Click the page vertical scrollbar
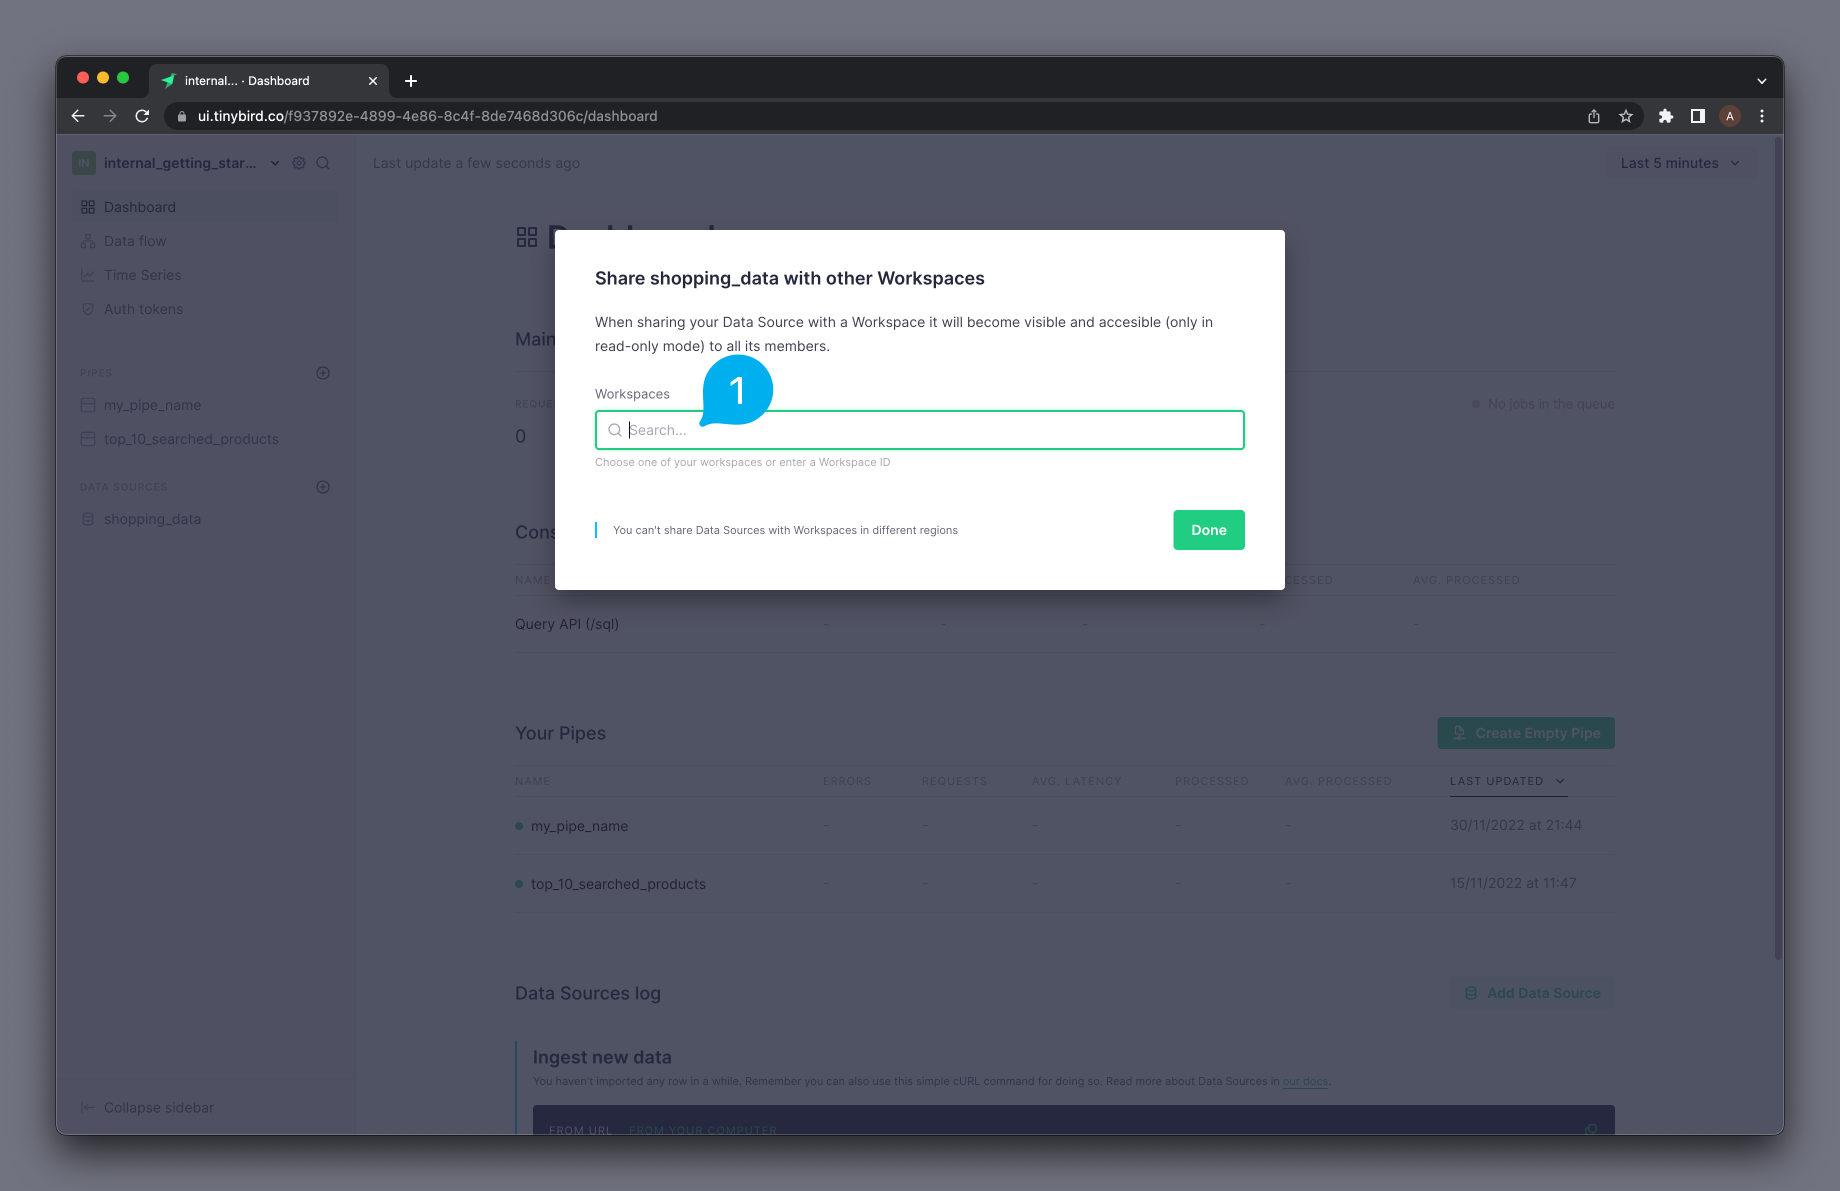 pos(1778,550)
